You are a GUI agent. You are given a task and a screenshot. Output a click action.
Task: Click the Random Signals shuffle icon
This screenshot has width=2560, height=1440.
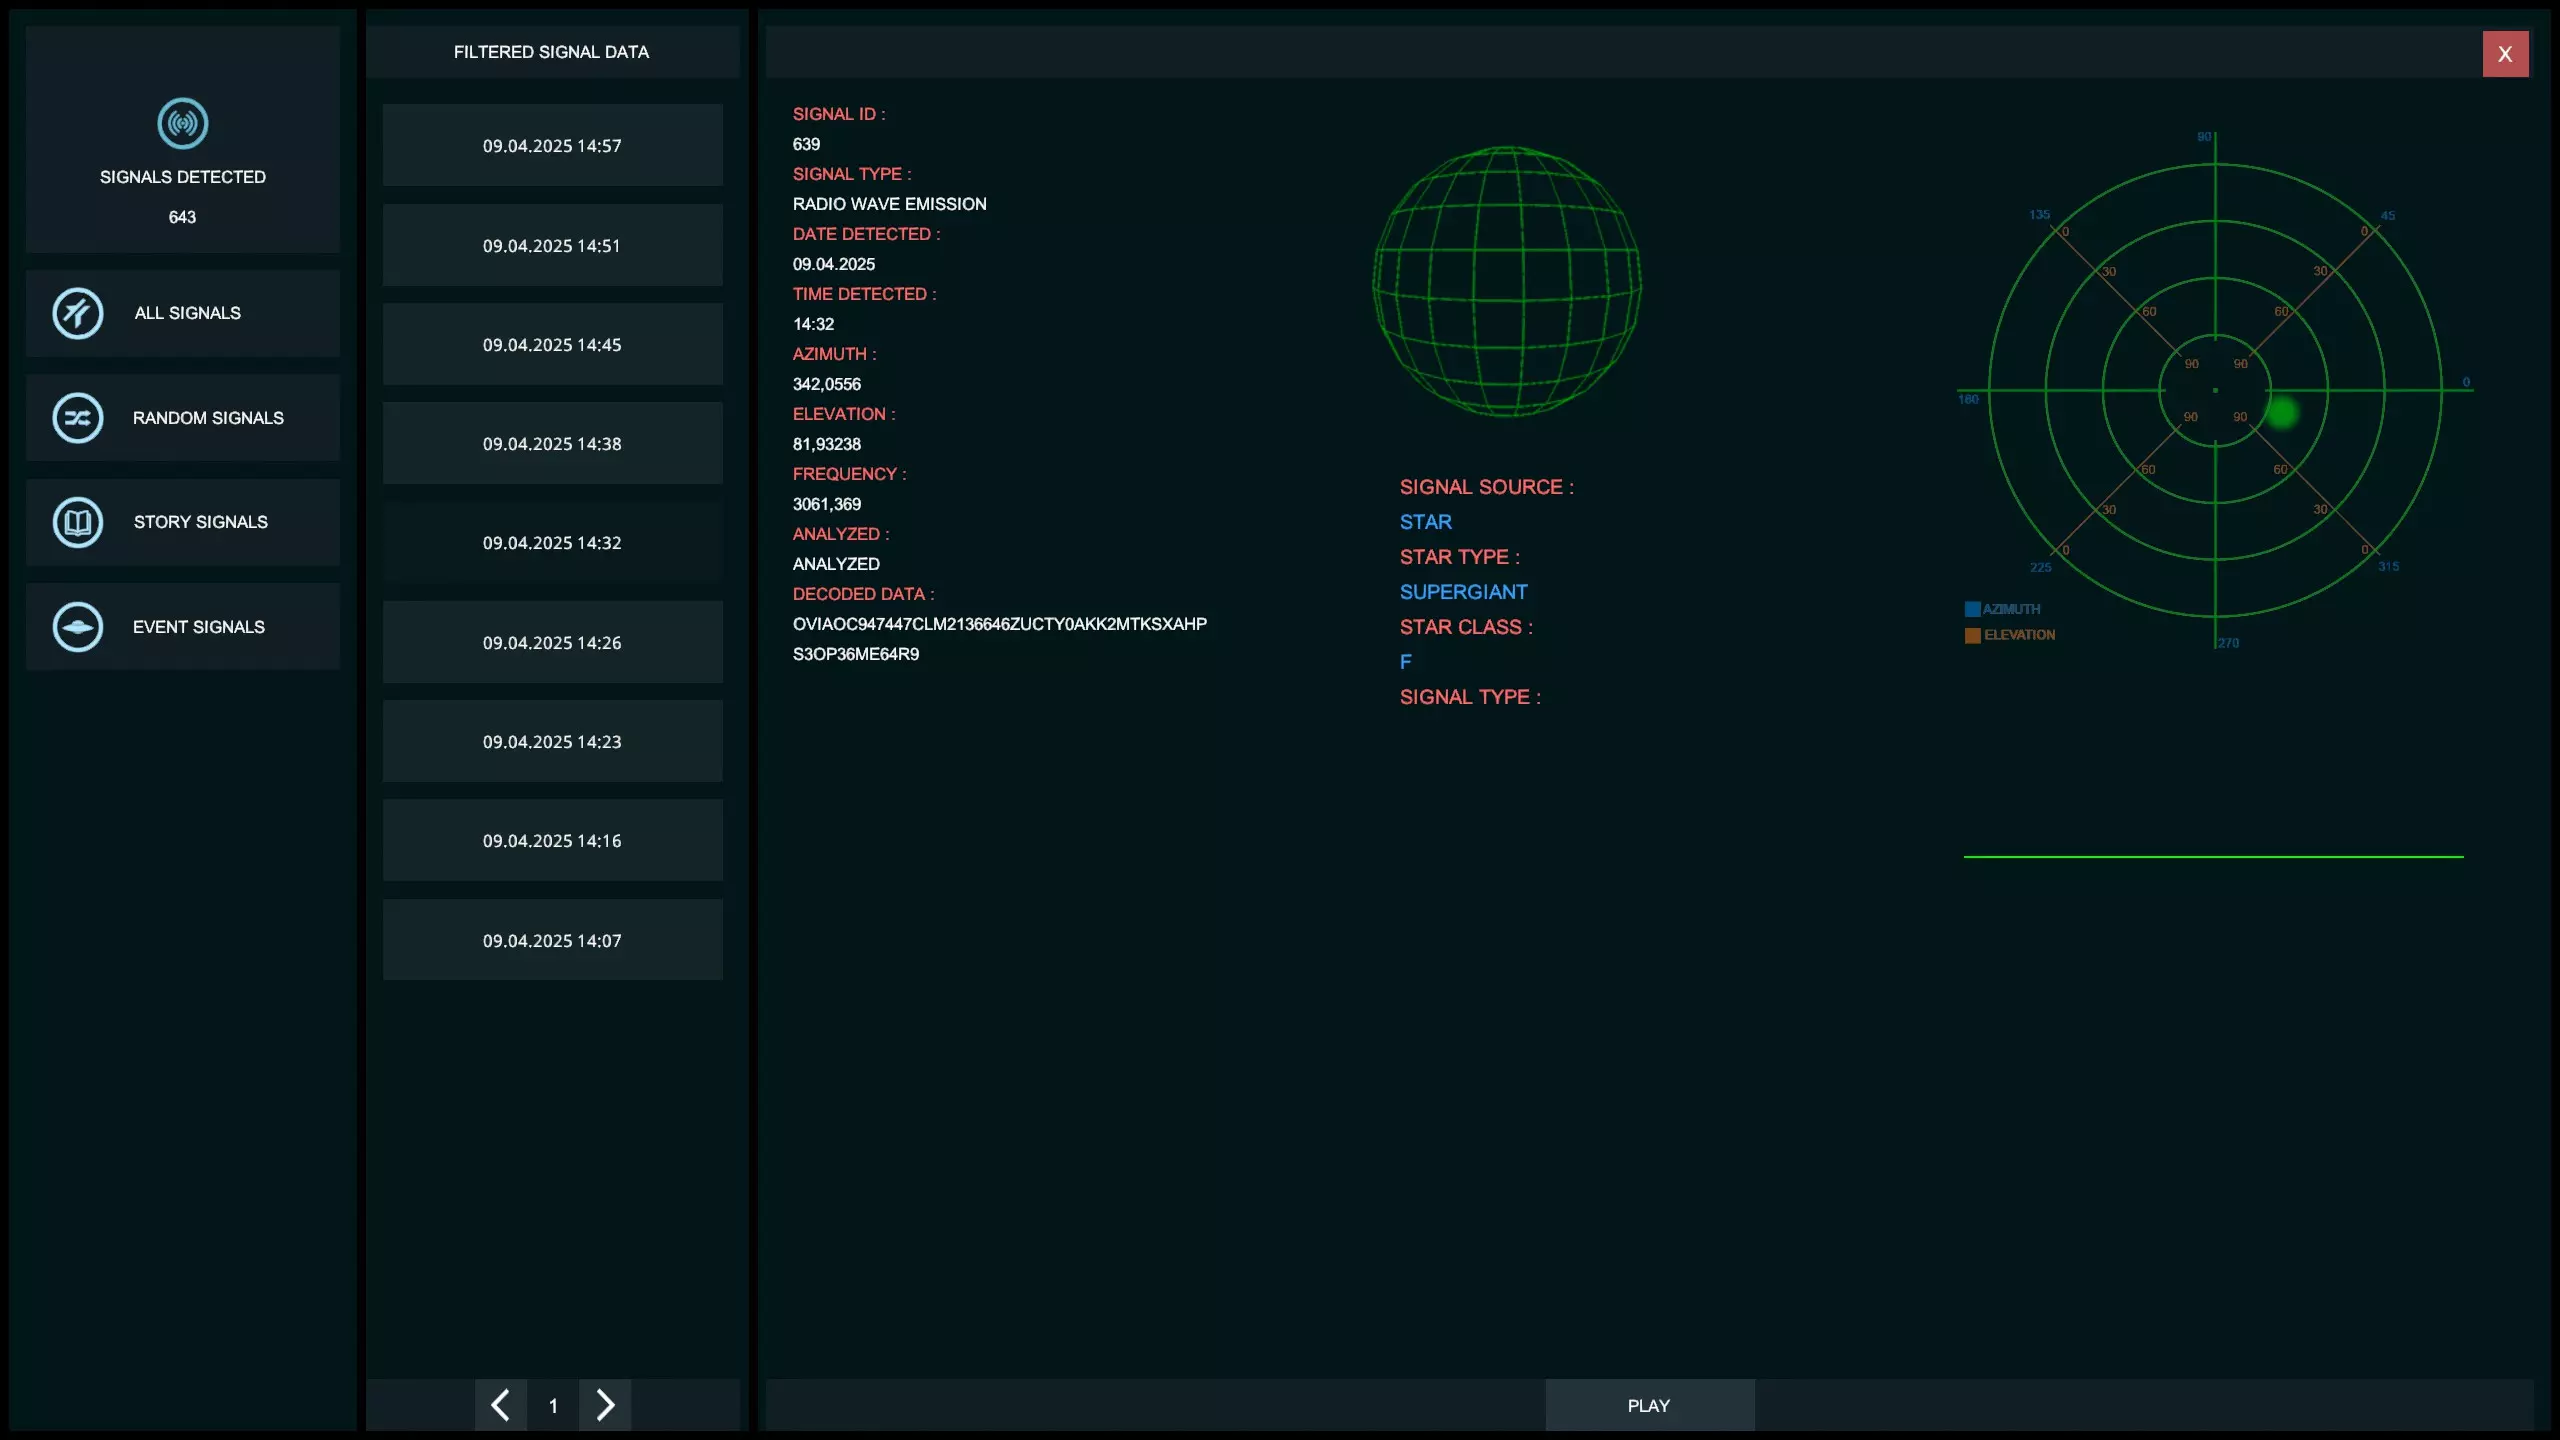[x=78, y=418]
